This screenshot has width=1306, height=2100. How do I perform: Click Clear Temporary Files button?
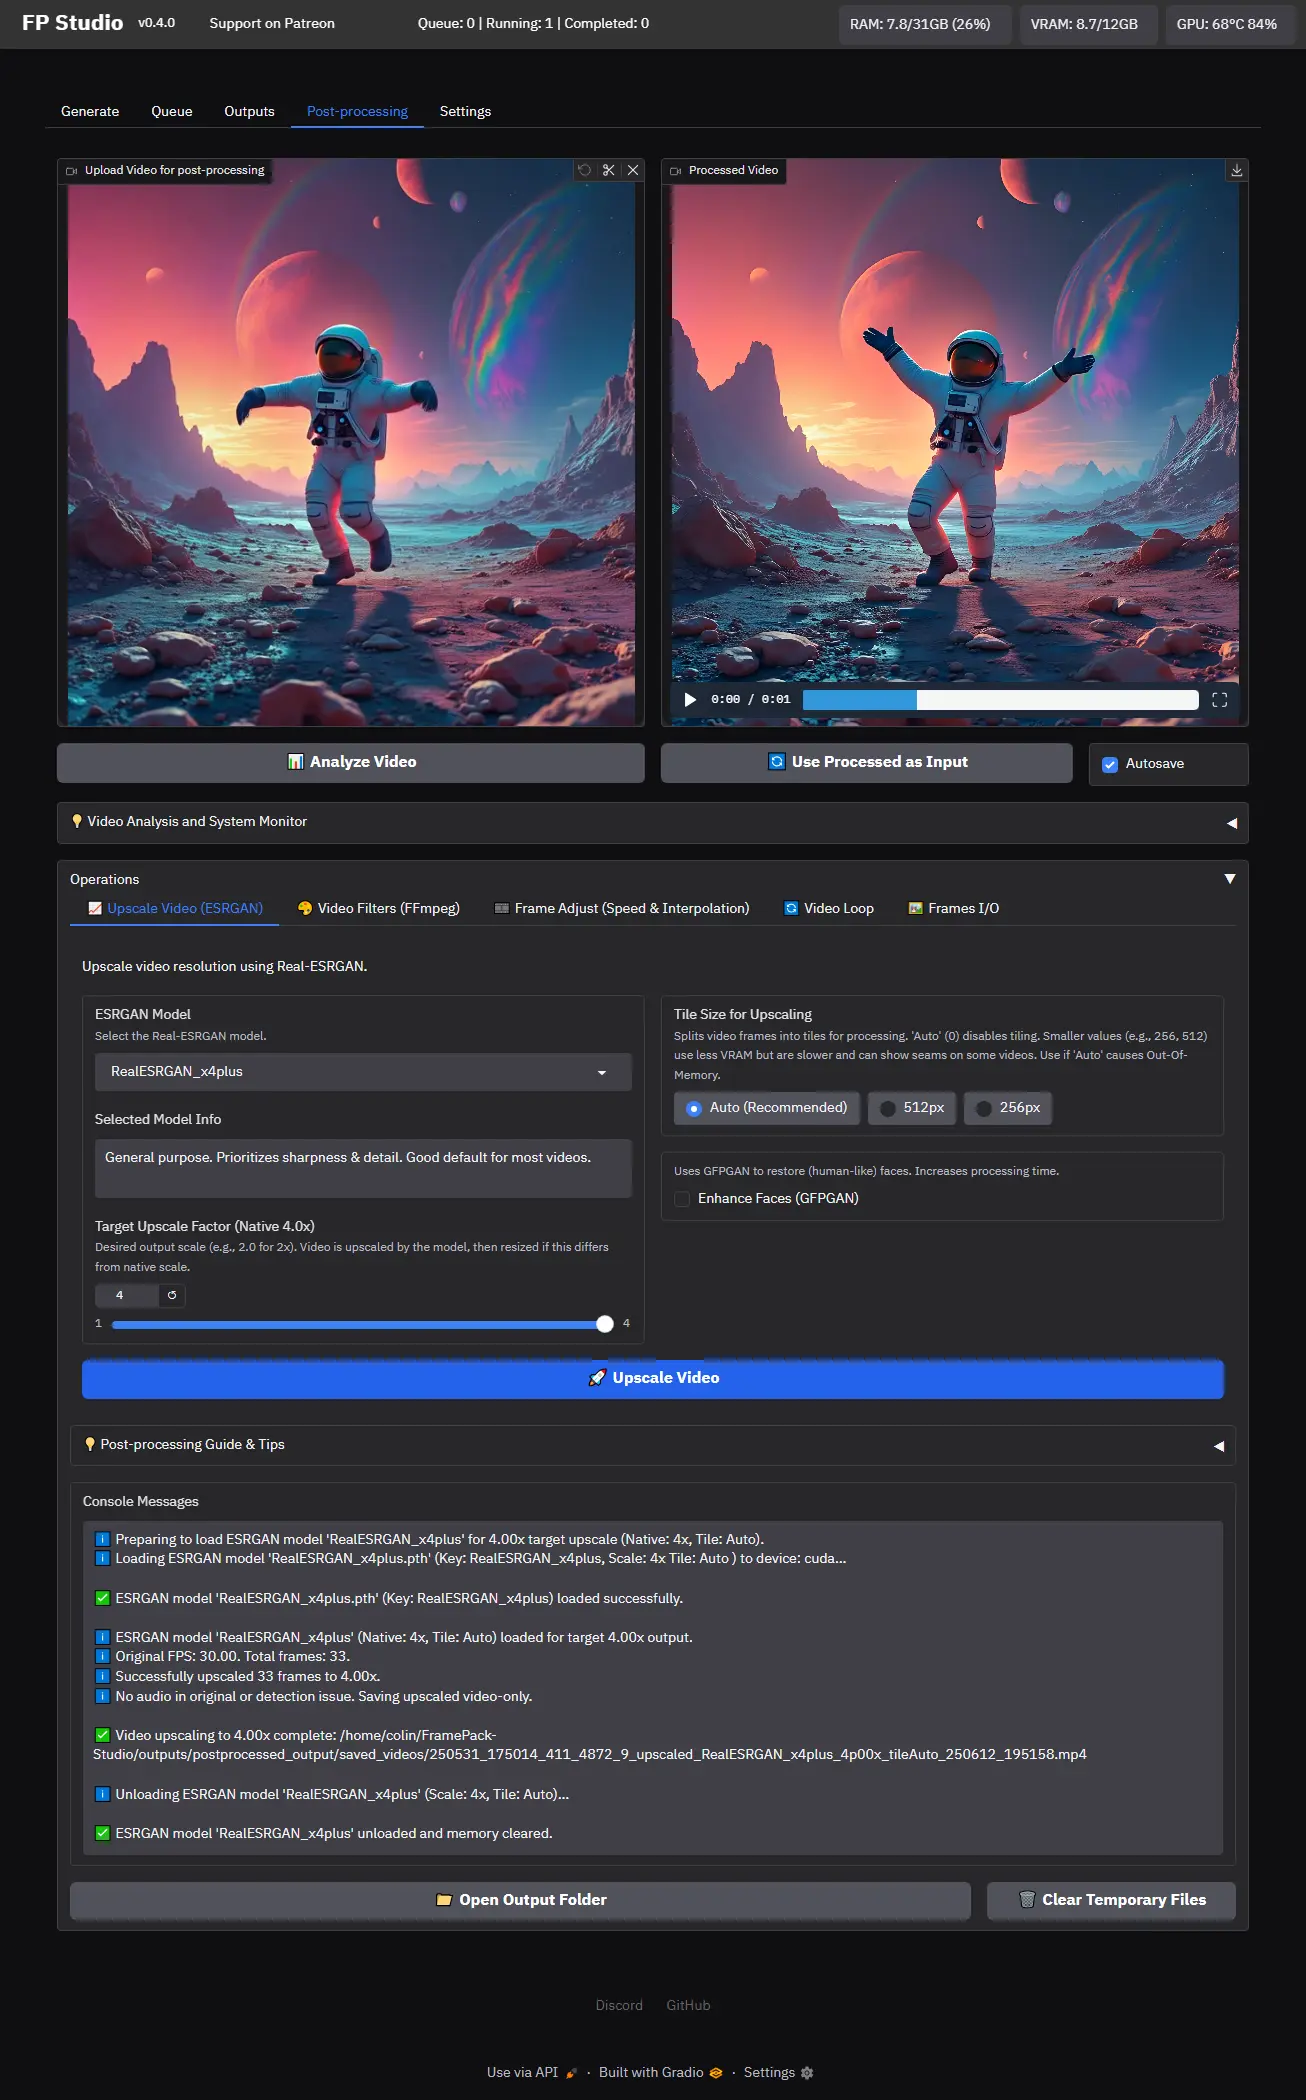1111,1900
